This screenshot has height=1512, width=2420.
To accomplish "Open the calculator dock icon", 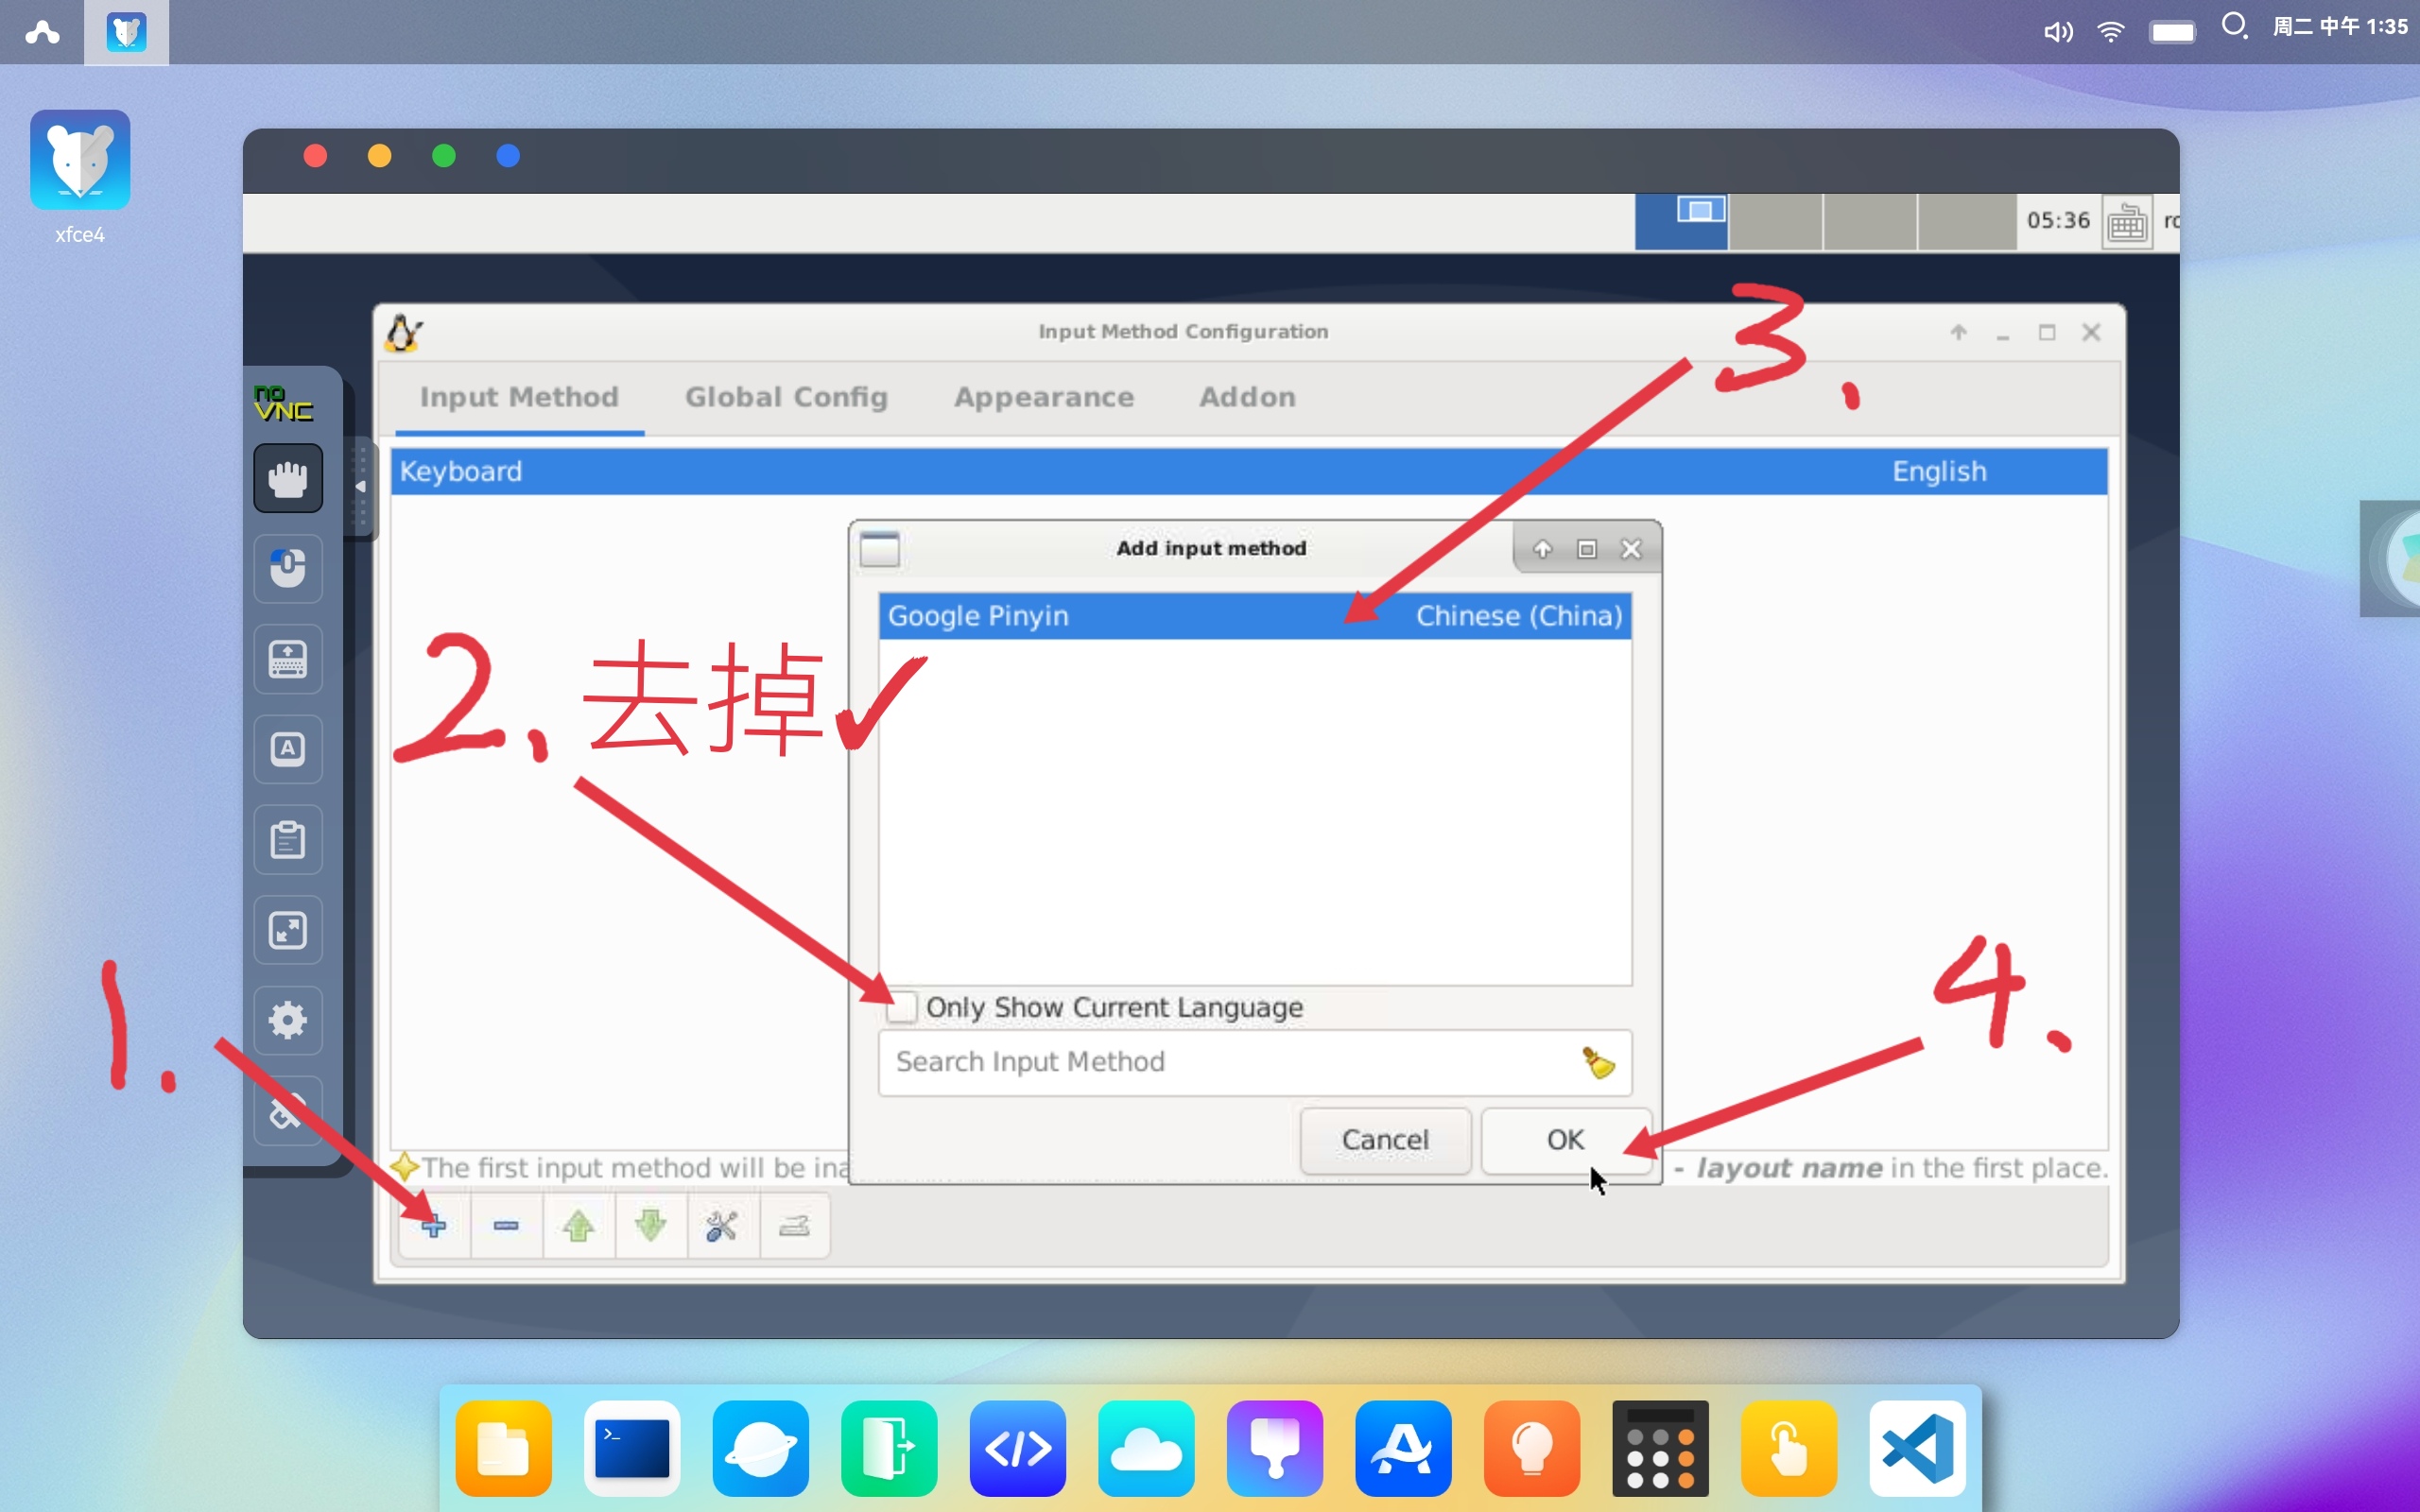I will pyautogui.click(x=1660, y=1448).
